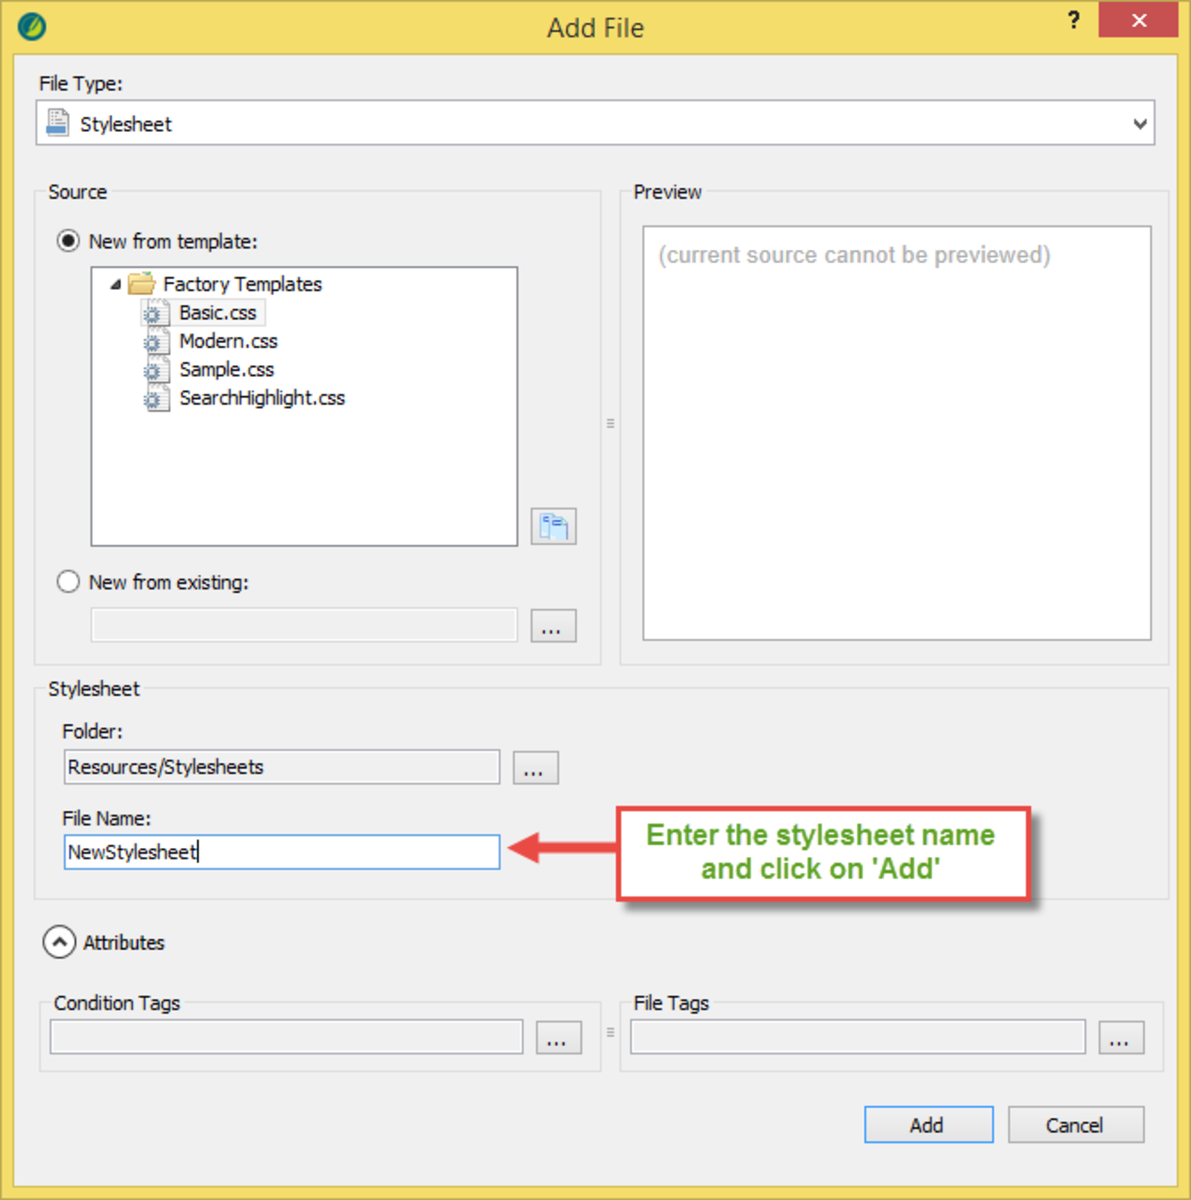Click the Flare logo in the title bar
1191x1200 pixels.
click(x=30, y=26)
